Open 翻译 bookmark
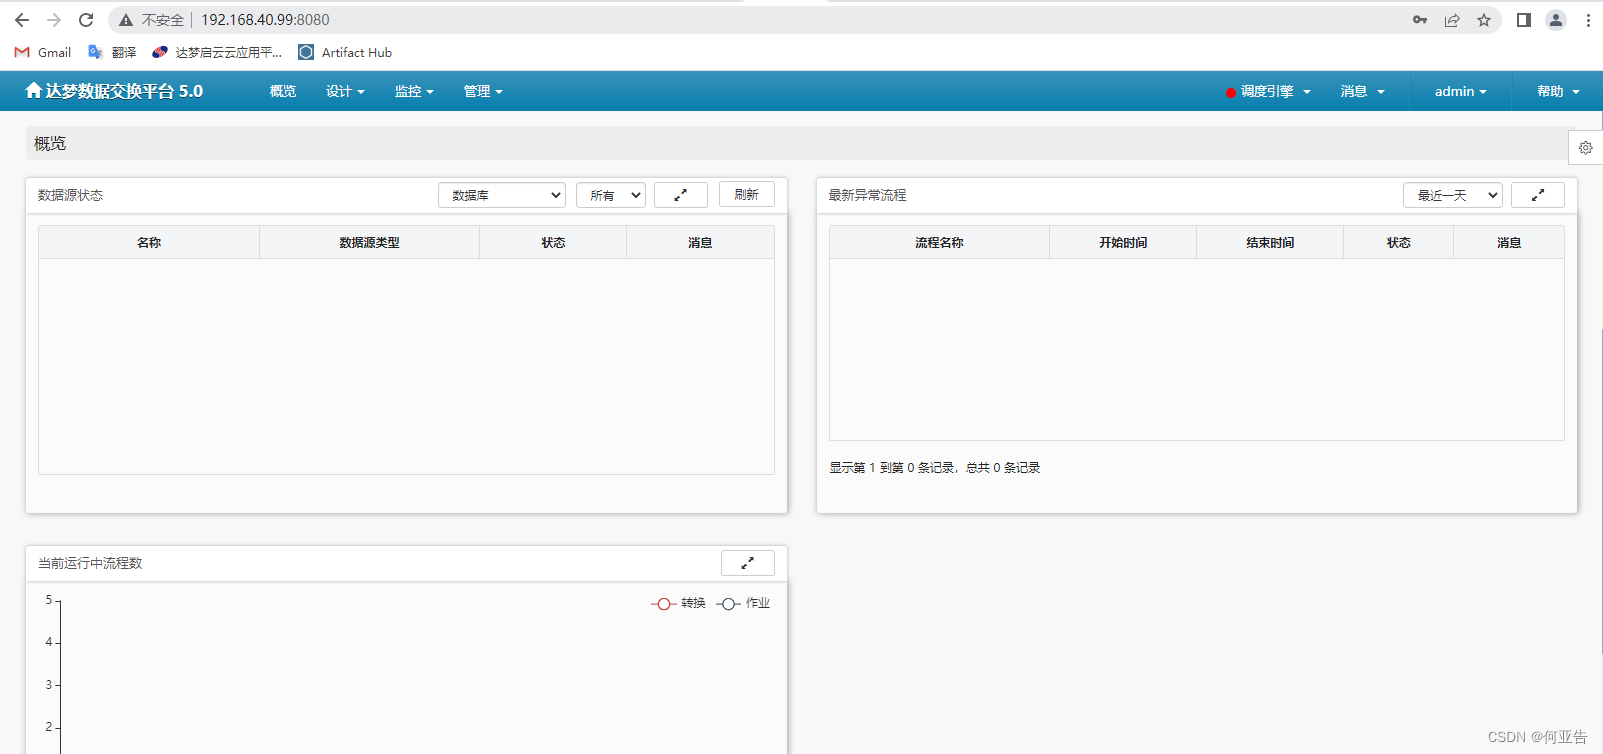 point(112,52)
